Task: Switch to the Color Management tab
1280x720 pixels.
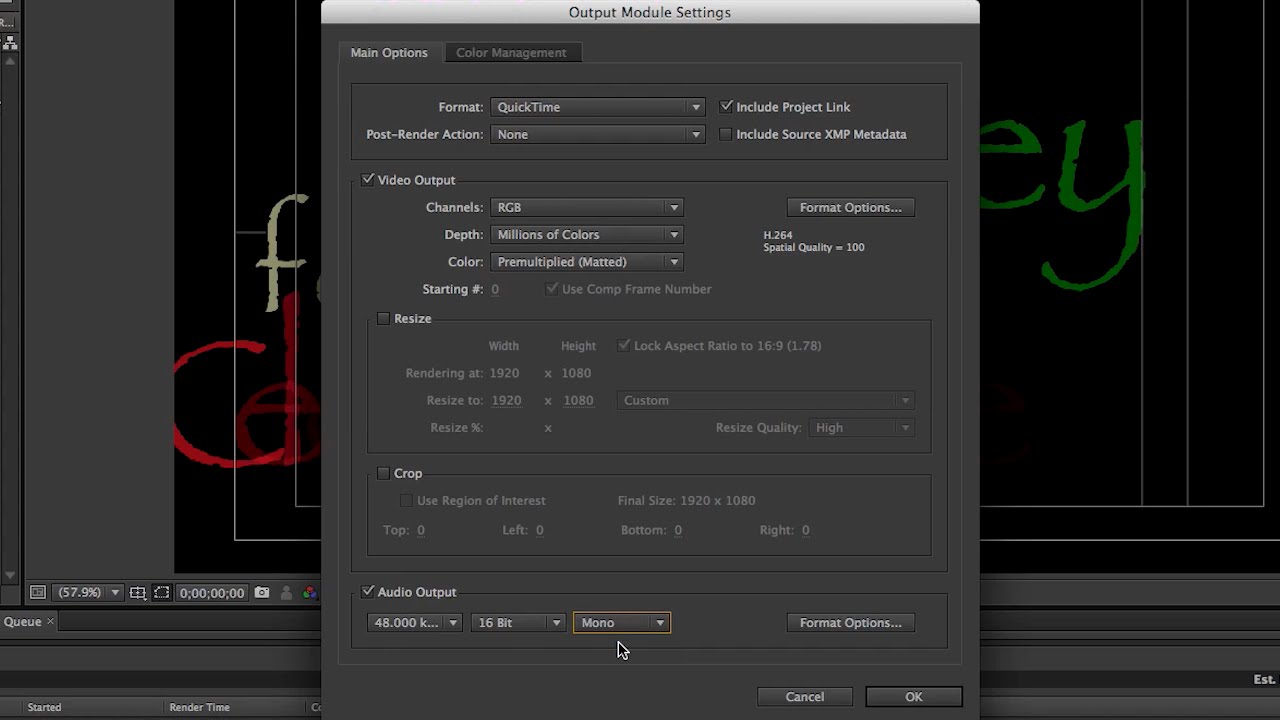Action: click(511, 53)
